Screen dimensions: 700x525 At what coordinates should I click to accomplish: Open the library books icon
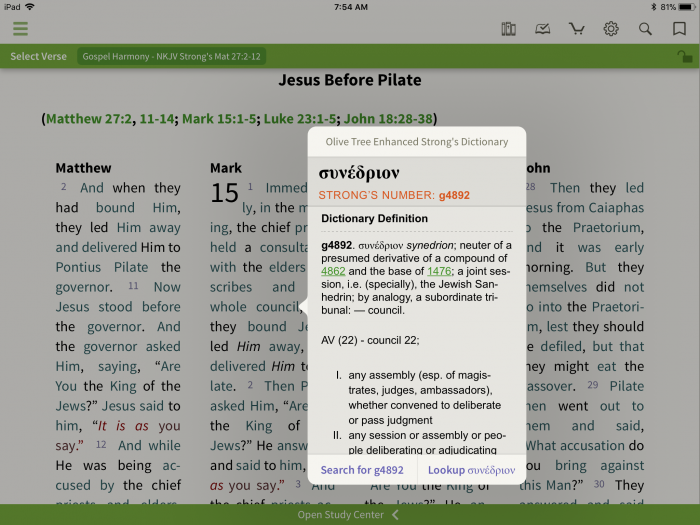pos(508,29)
